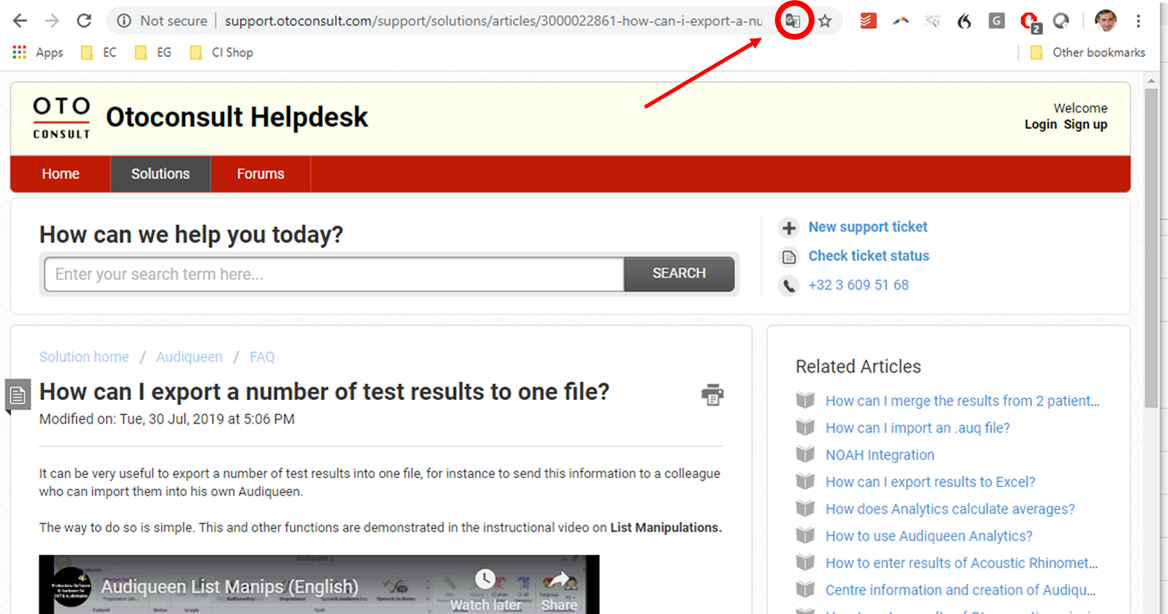Open the New support ticket link

pyautogui.click(x=868, y=227)
